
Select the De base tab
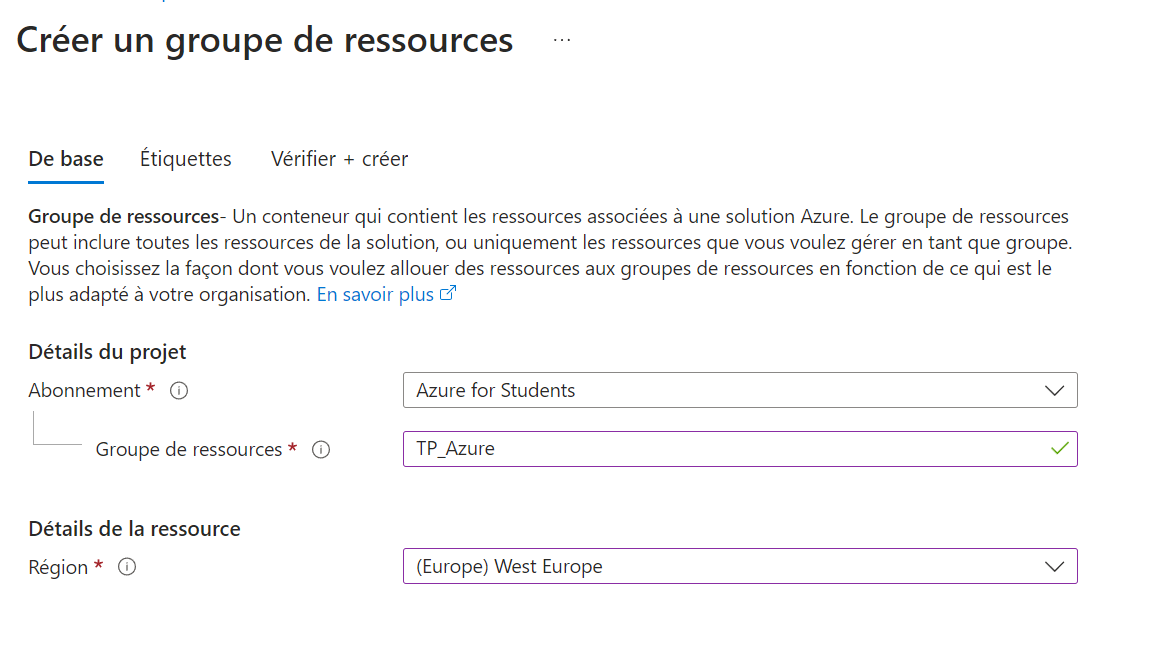(x=65, y=159)
